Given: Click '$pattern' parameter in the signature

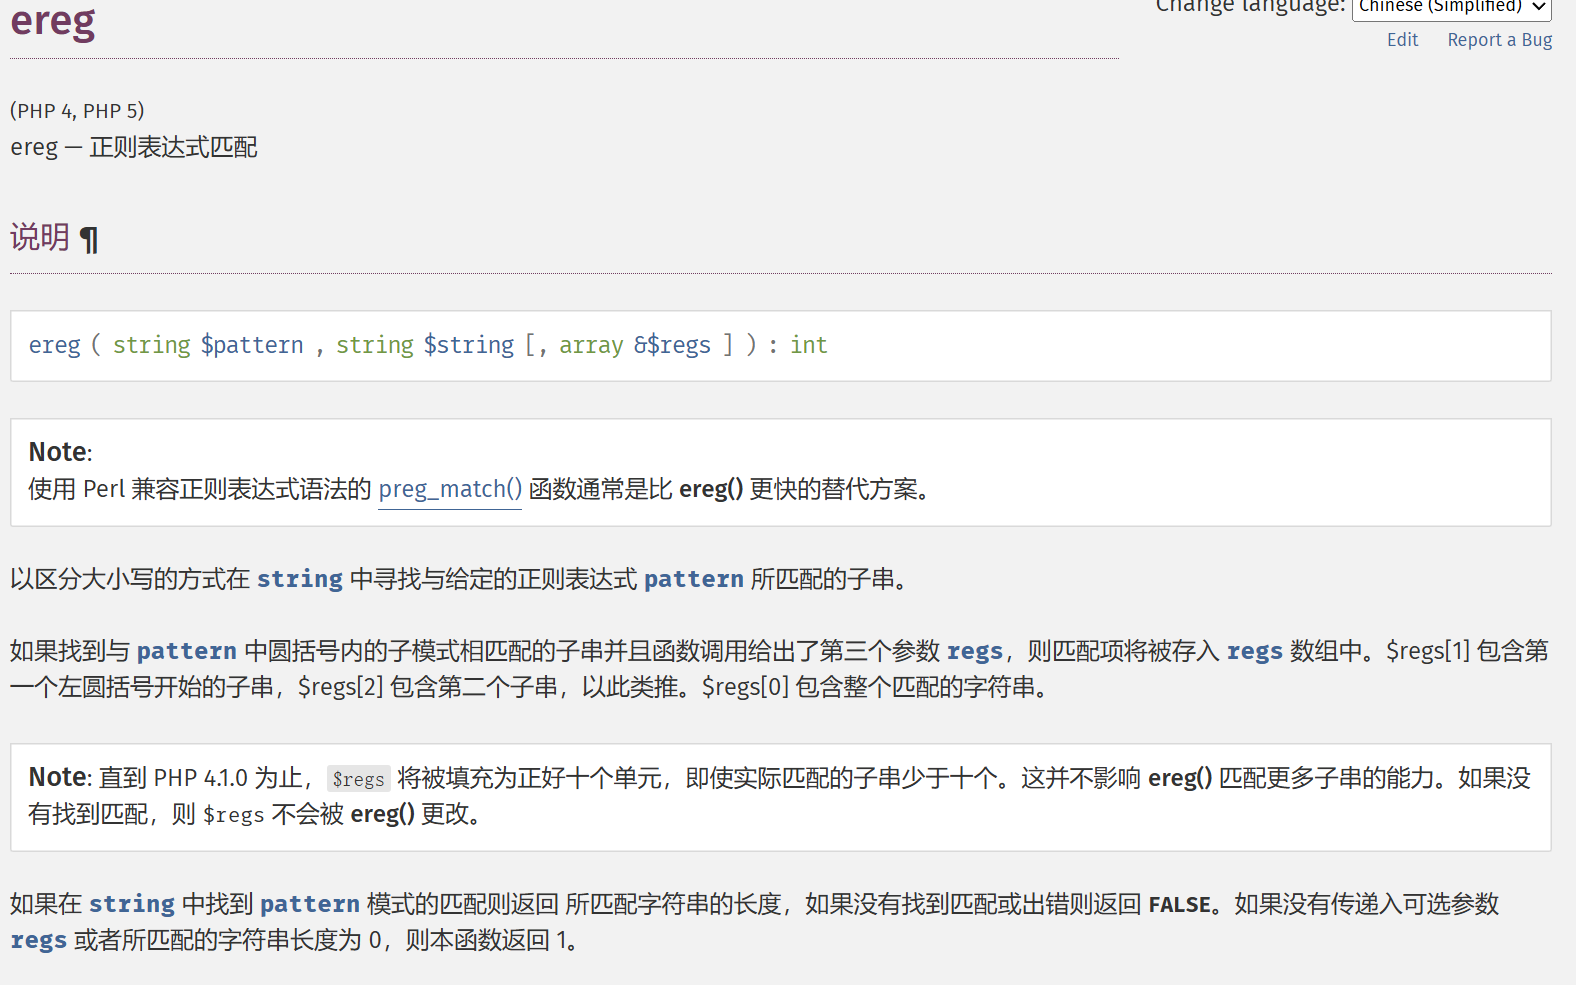Looking at the screenshot, I should click(252, 345).
